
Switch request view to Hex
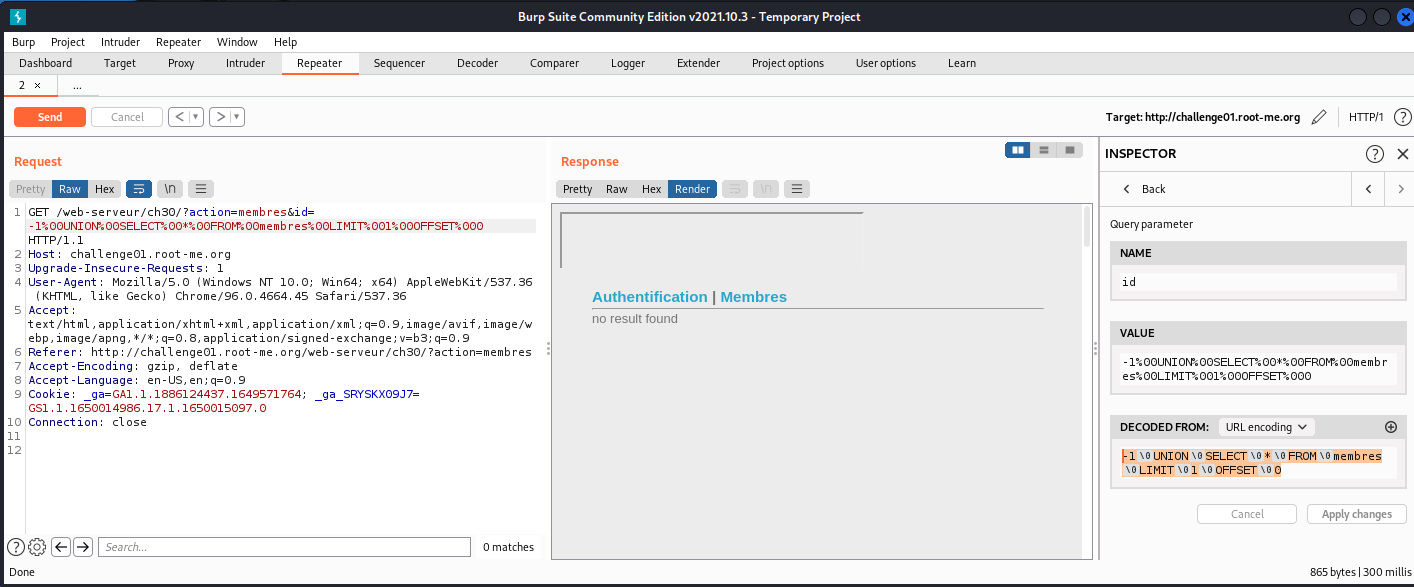(105, 189)
